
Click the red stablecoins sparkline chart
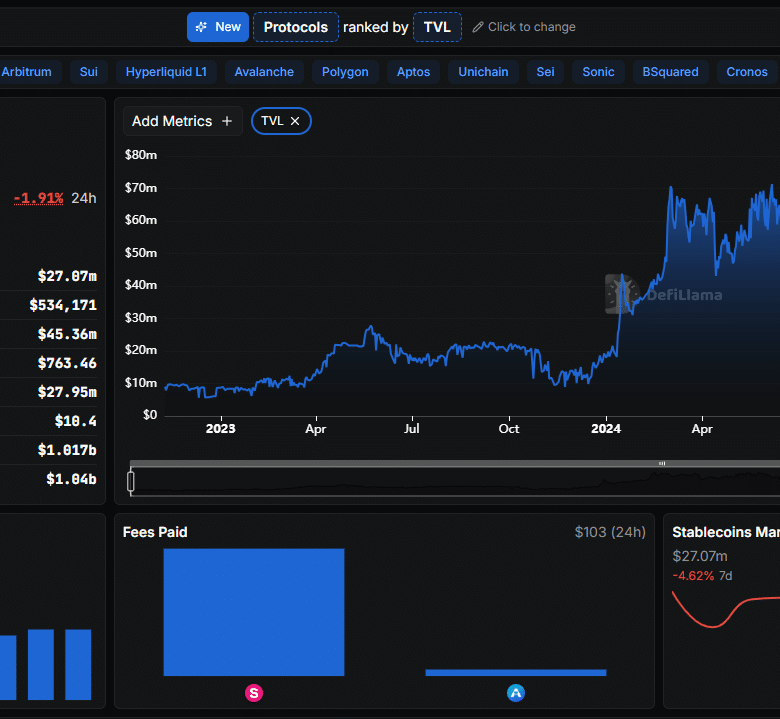click(x=726, y=610)
